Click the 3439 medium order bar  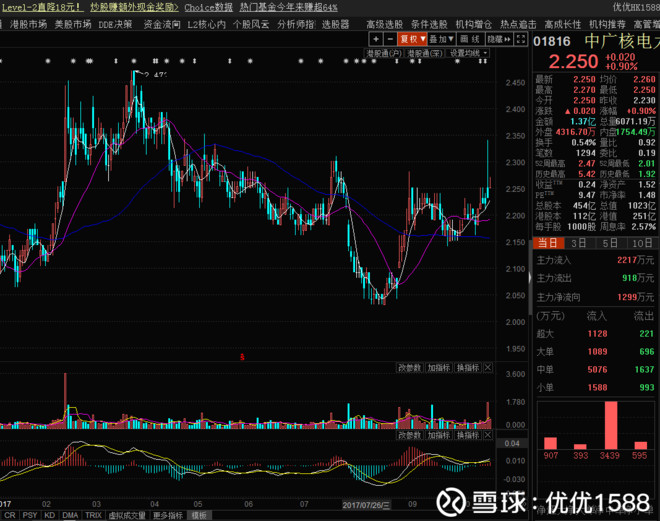point(610,425)
